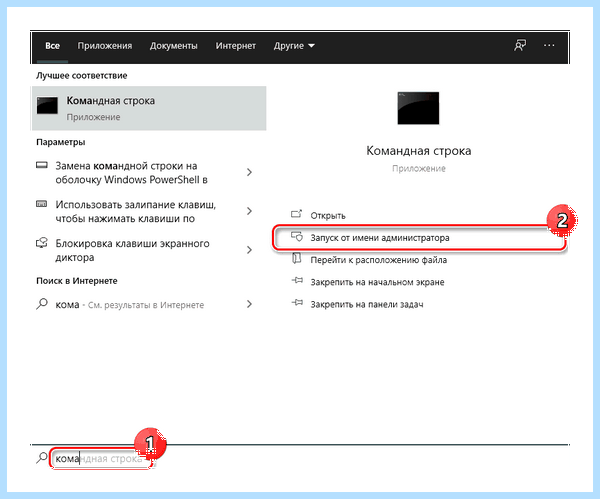Select Командная строка best match result
This screenshot has width=600, height=499.
click(149, 108)
